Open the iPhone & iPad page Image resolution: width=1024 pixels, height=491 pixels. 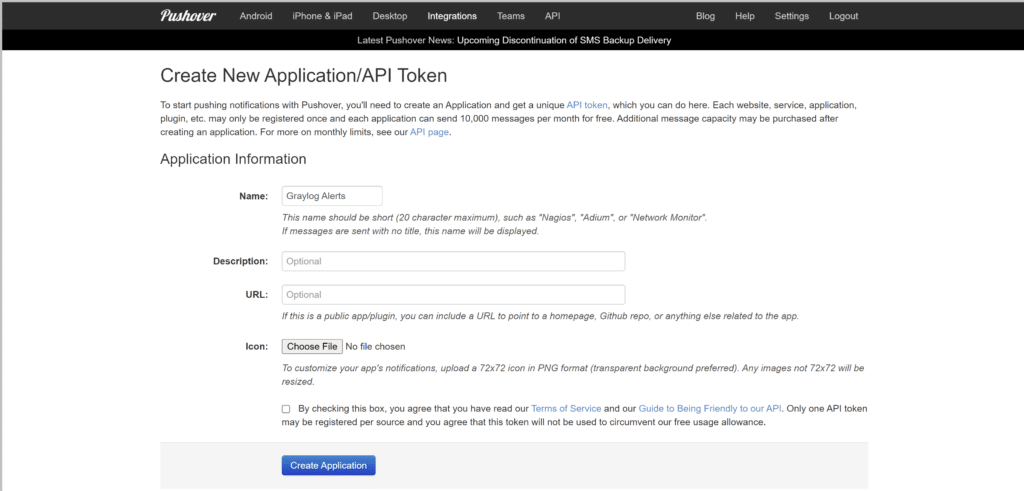pyautogui.click(x=322, y=16)
